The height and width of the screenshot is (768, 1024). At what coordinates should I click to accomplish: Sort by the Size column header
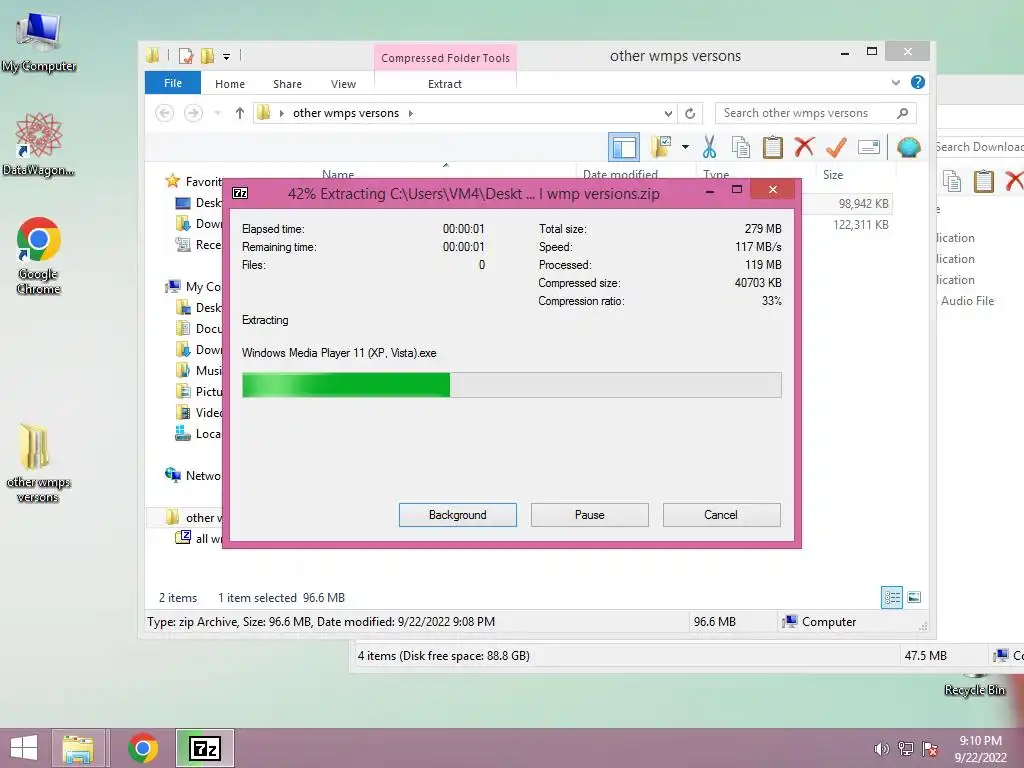pos(833,174)
